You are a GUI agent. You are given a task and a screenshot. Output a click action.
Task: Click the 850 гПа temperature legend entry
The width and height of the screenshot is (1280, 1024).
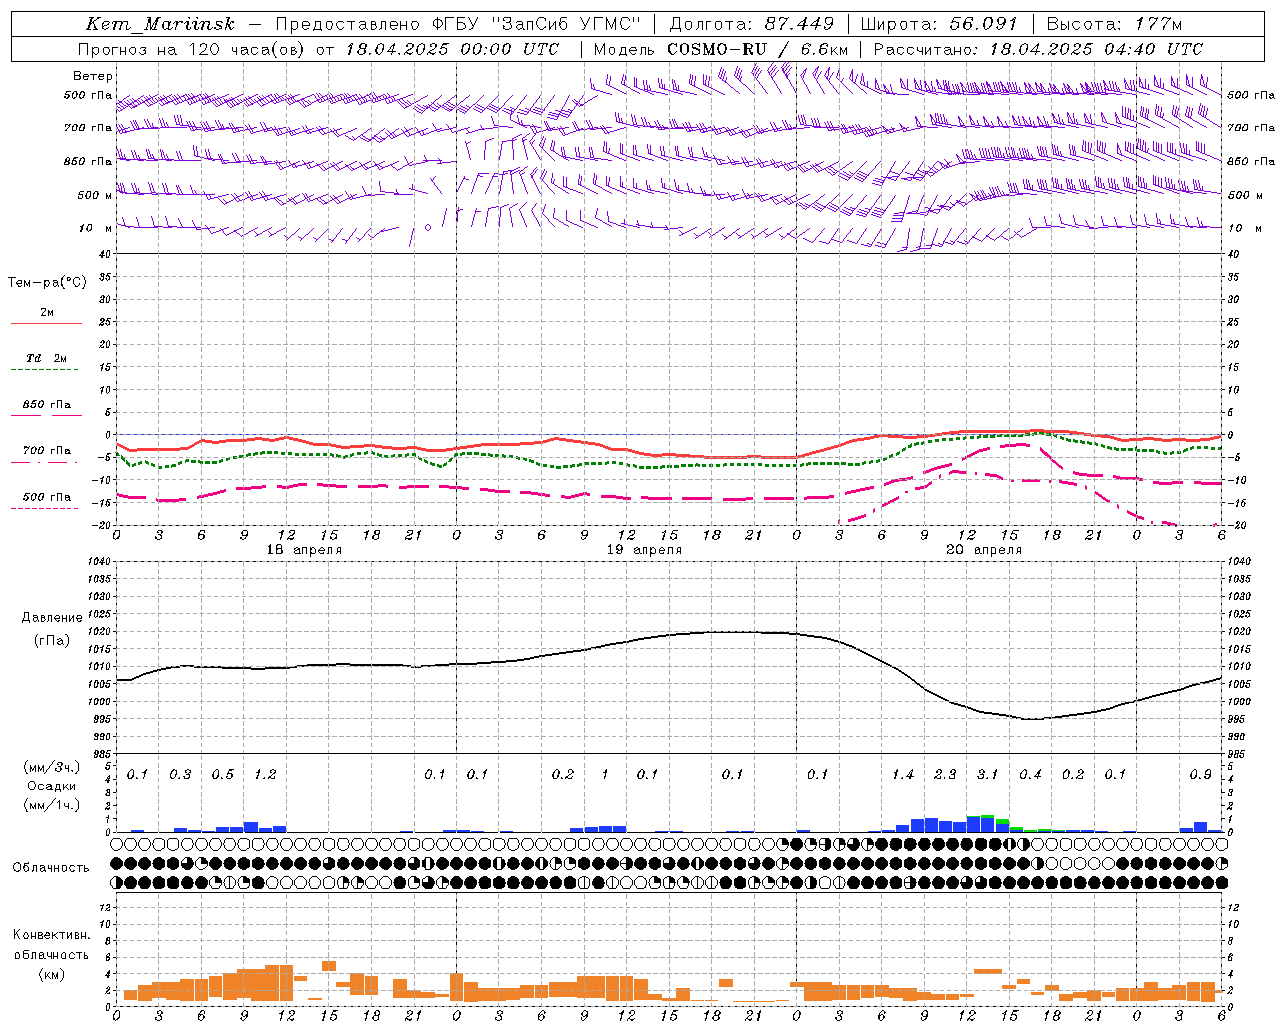(x=47, y=405)
